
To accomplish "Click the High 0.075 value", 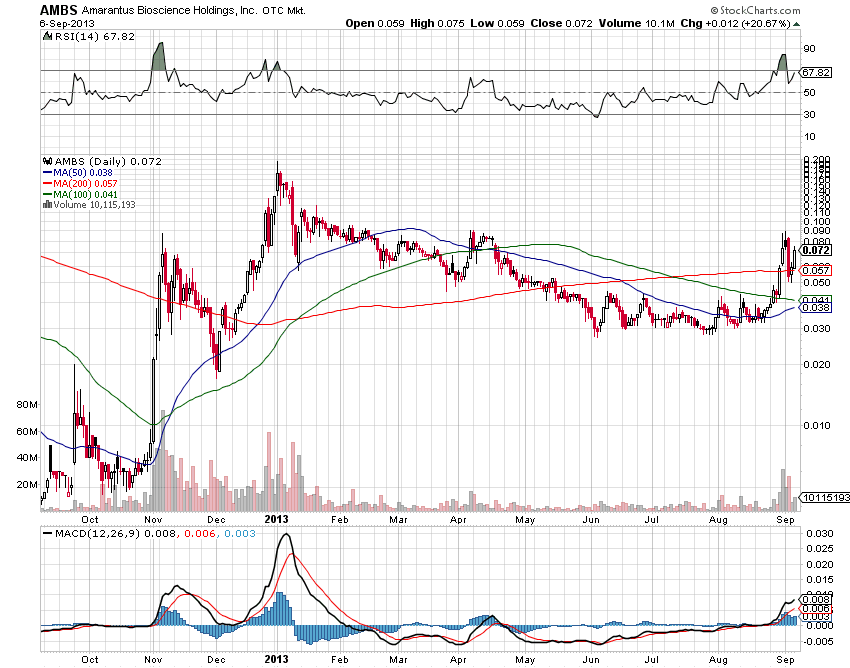I will [437, 23].
